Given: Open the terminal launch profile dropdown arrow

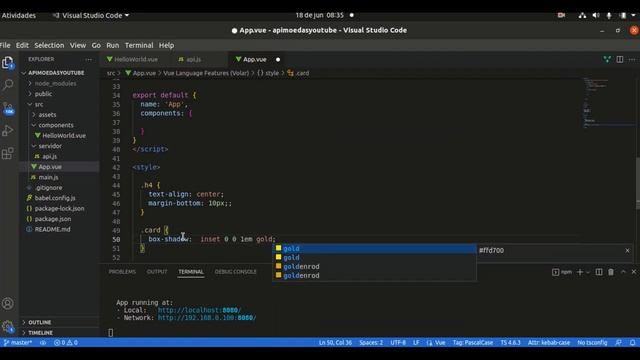Looking at the screenshot, I should click(588, 272).
